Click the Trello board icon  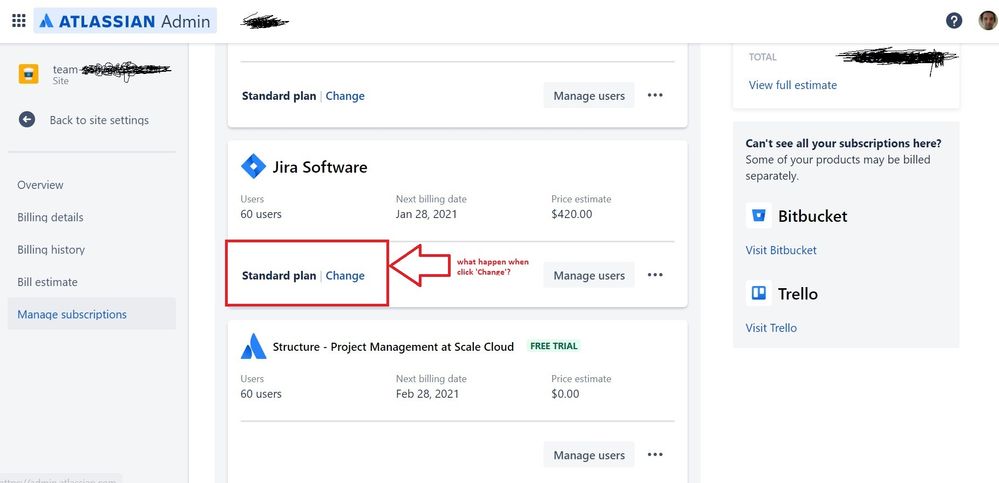pyautogui.click(x=758, y=293)
